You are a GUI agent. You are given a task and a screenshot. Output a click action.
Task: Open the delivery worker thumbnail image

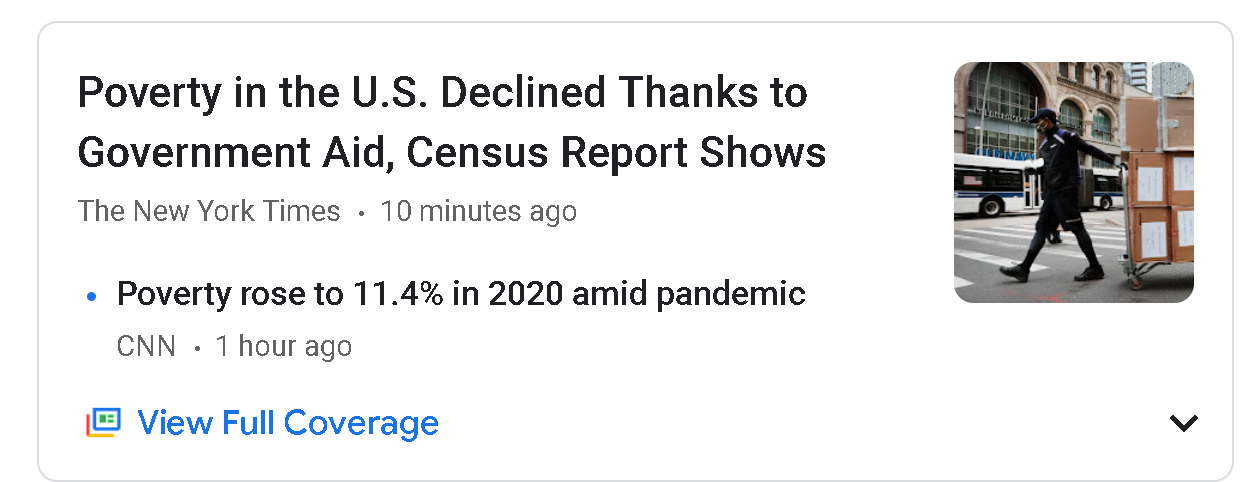(1073, 182)
